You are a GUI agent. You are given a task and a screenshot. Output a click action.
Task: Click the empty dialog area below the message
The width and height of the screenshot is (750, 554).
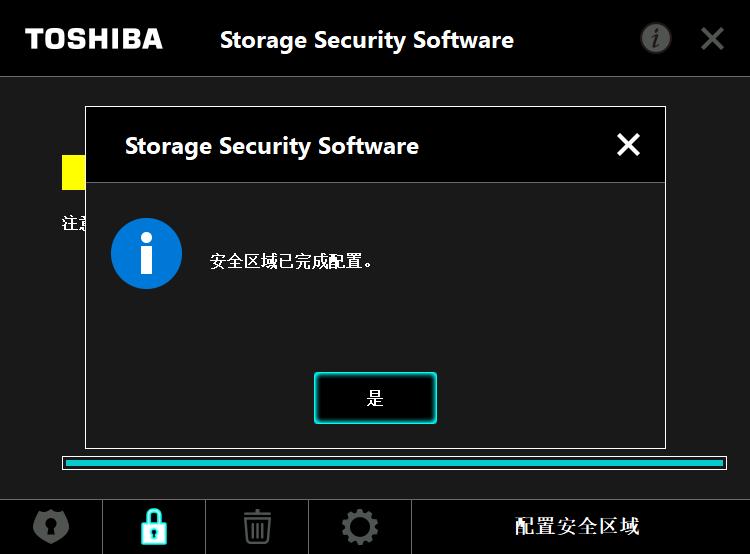click(375, 330)
